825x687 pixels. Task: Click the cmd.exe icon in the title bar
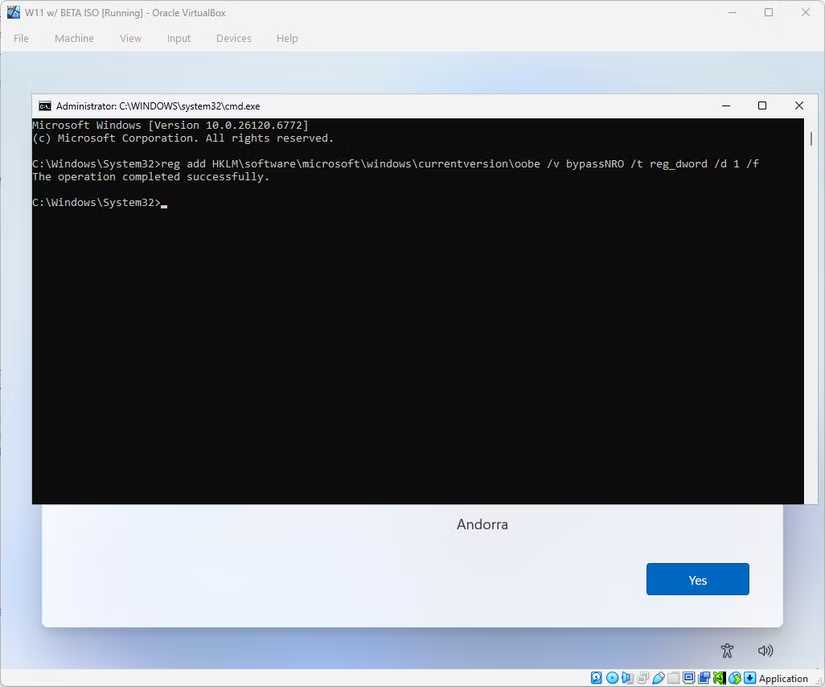[43, 105]
